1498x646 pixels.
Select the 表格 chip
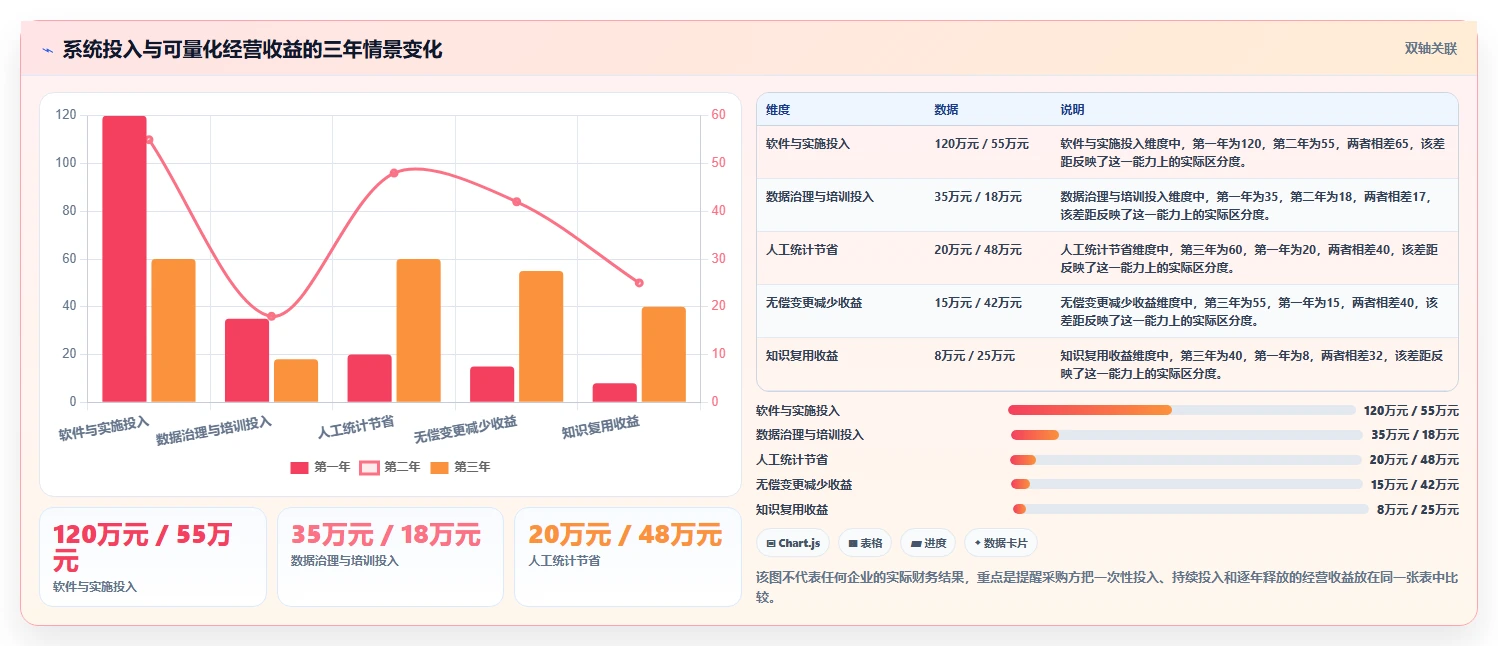(x=865, y=543)
